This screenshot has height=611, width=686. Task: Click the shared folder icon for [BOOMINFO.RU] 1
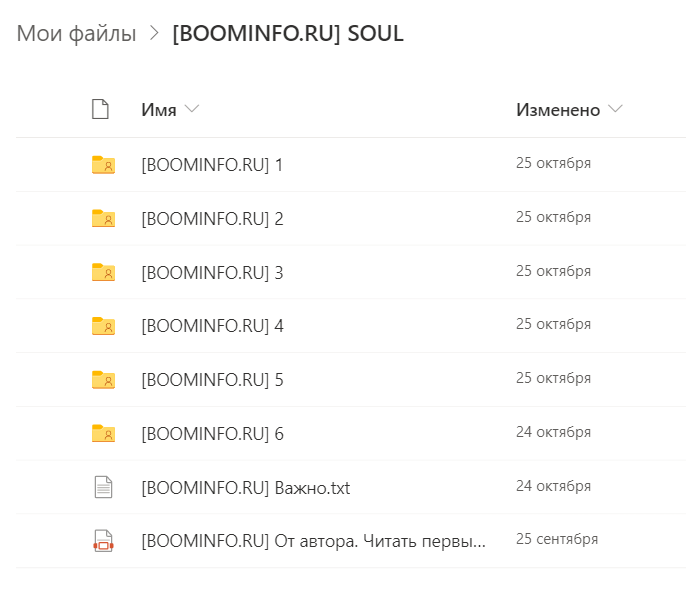coord(103,165)
